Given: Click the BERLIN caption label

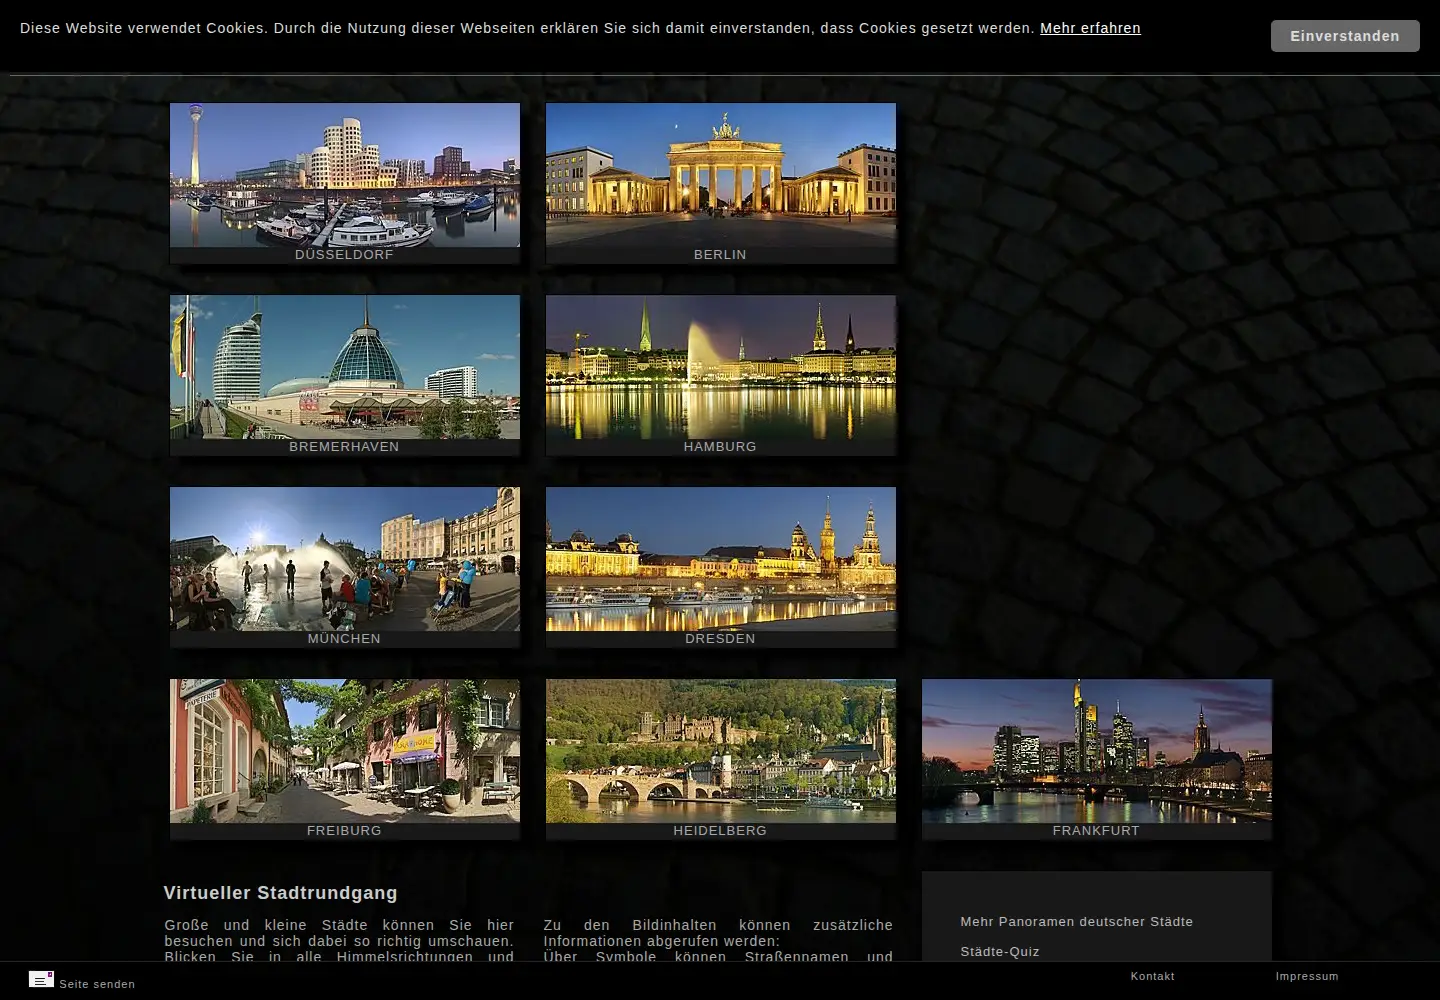Looking at the screenshot, I should (720, 255).
